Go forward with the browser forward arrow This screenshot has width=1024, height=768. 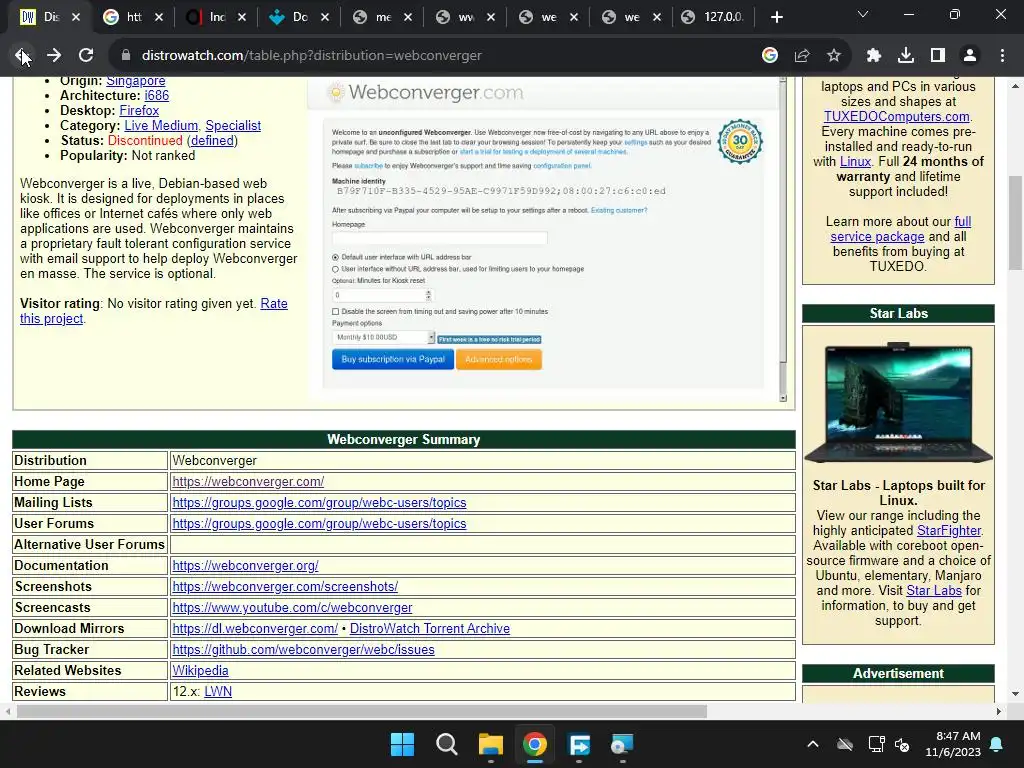[x=54, y=56]
